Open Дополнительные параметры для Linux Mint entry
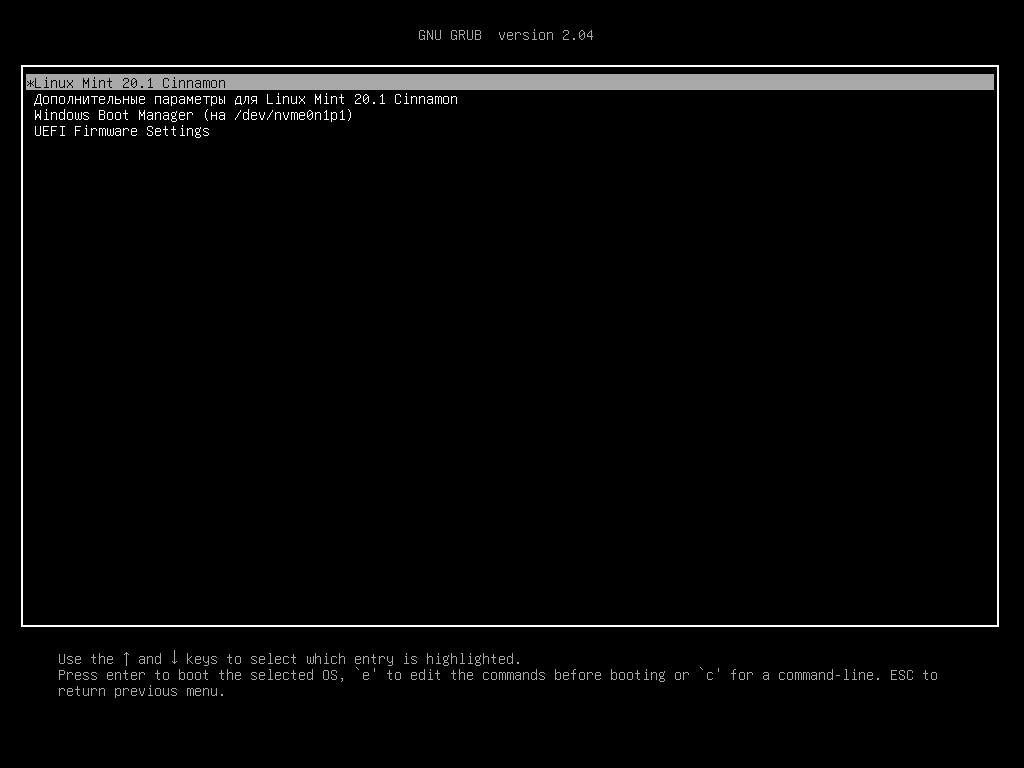 pos(246,99)
